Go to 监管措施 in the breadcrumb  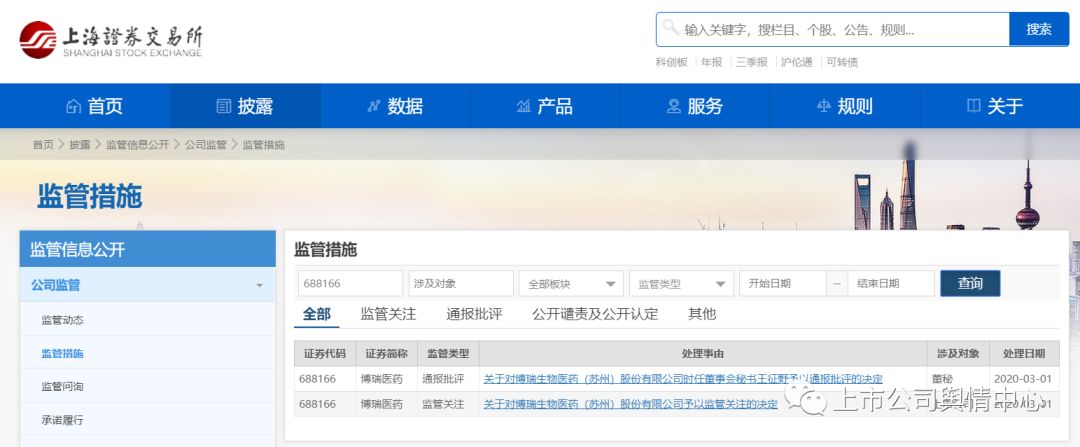263,145
